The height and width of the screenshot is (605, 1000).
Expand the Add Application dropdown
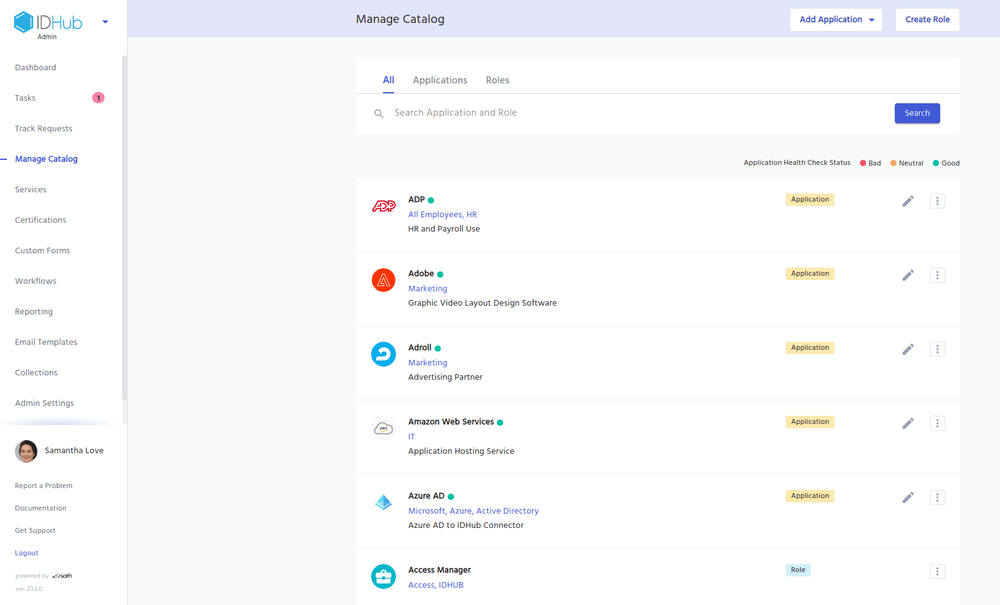836,19
